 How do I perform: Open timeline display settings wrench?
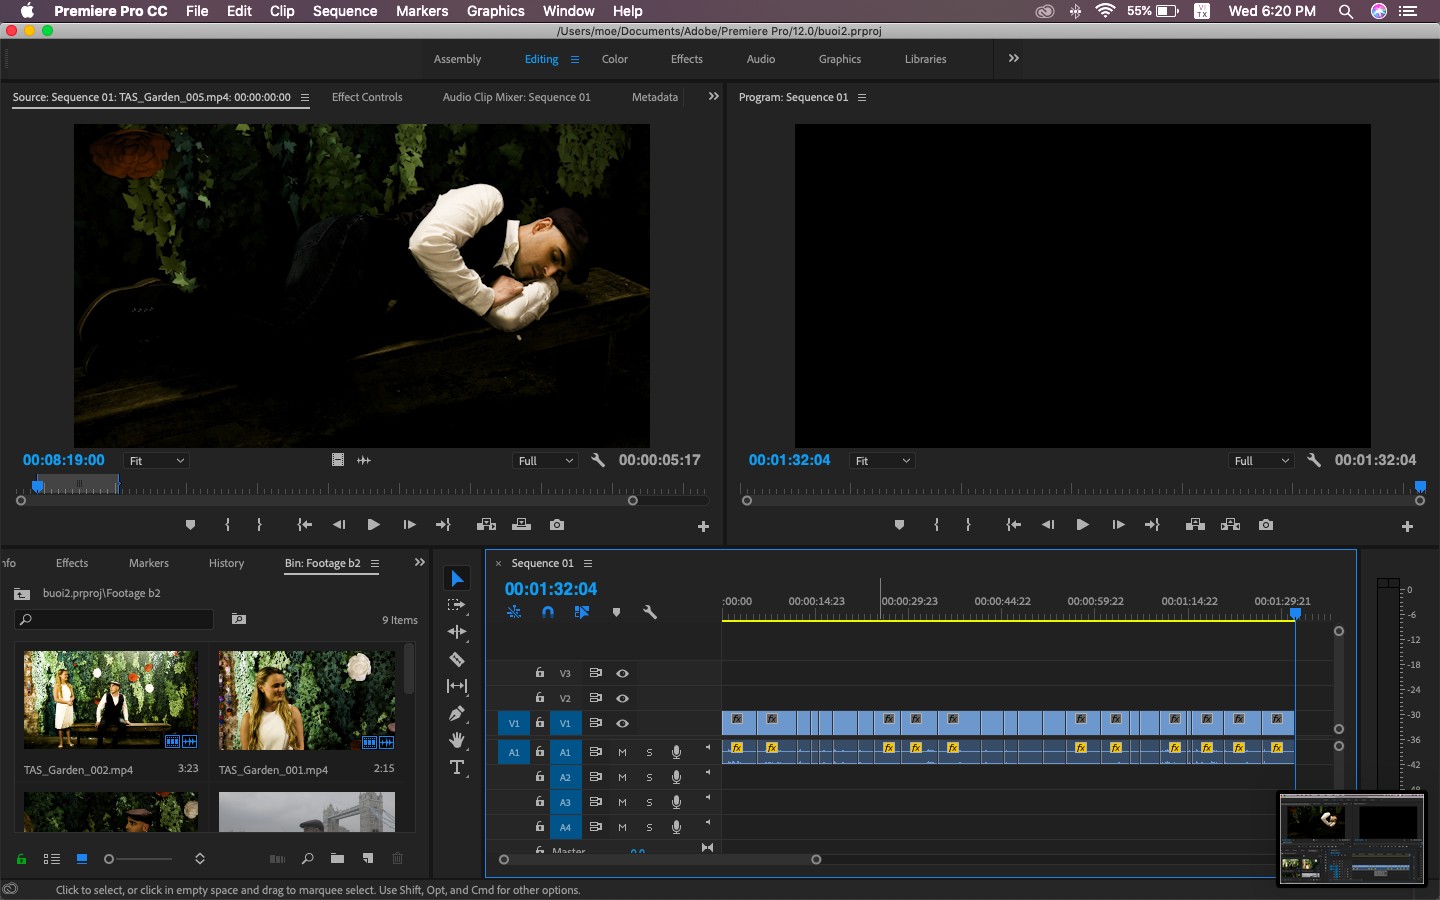point(650,612)
